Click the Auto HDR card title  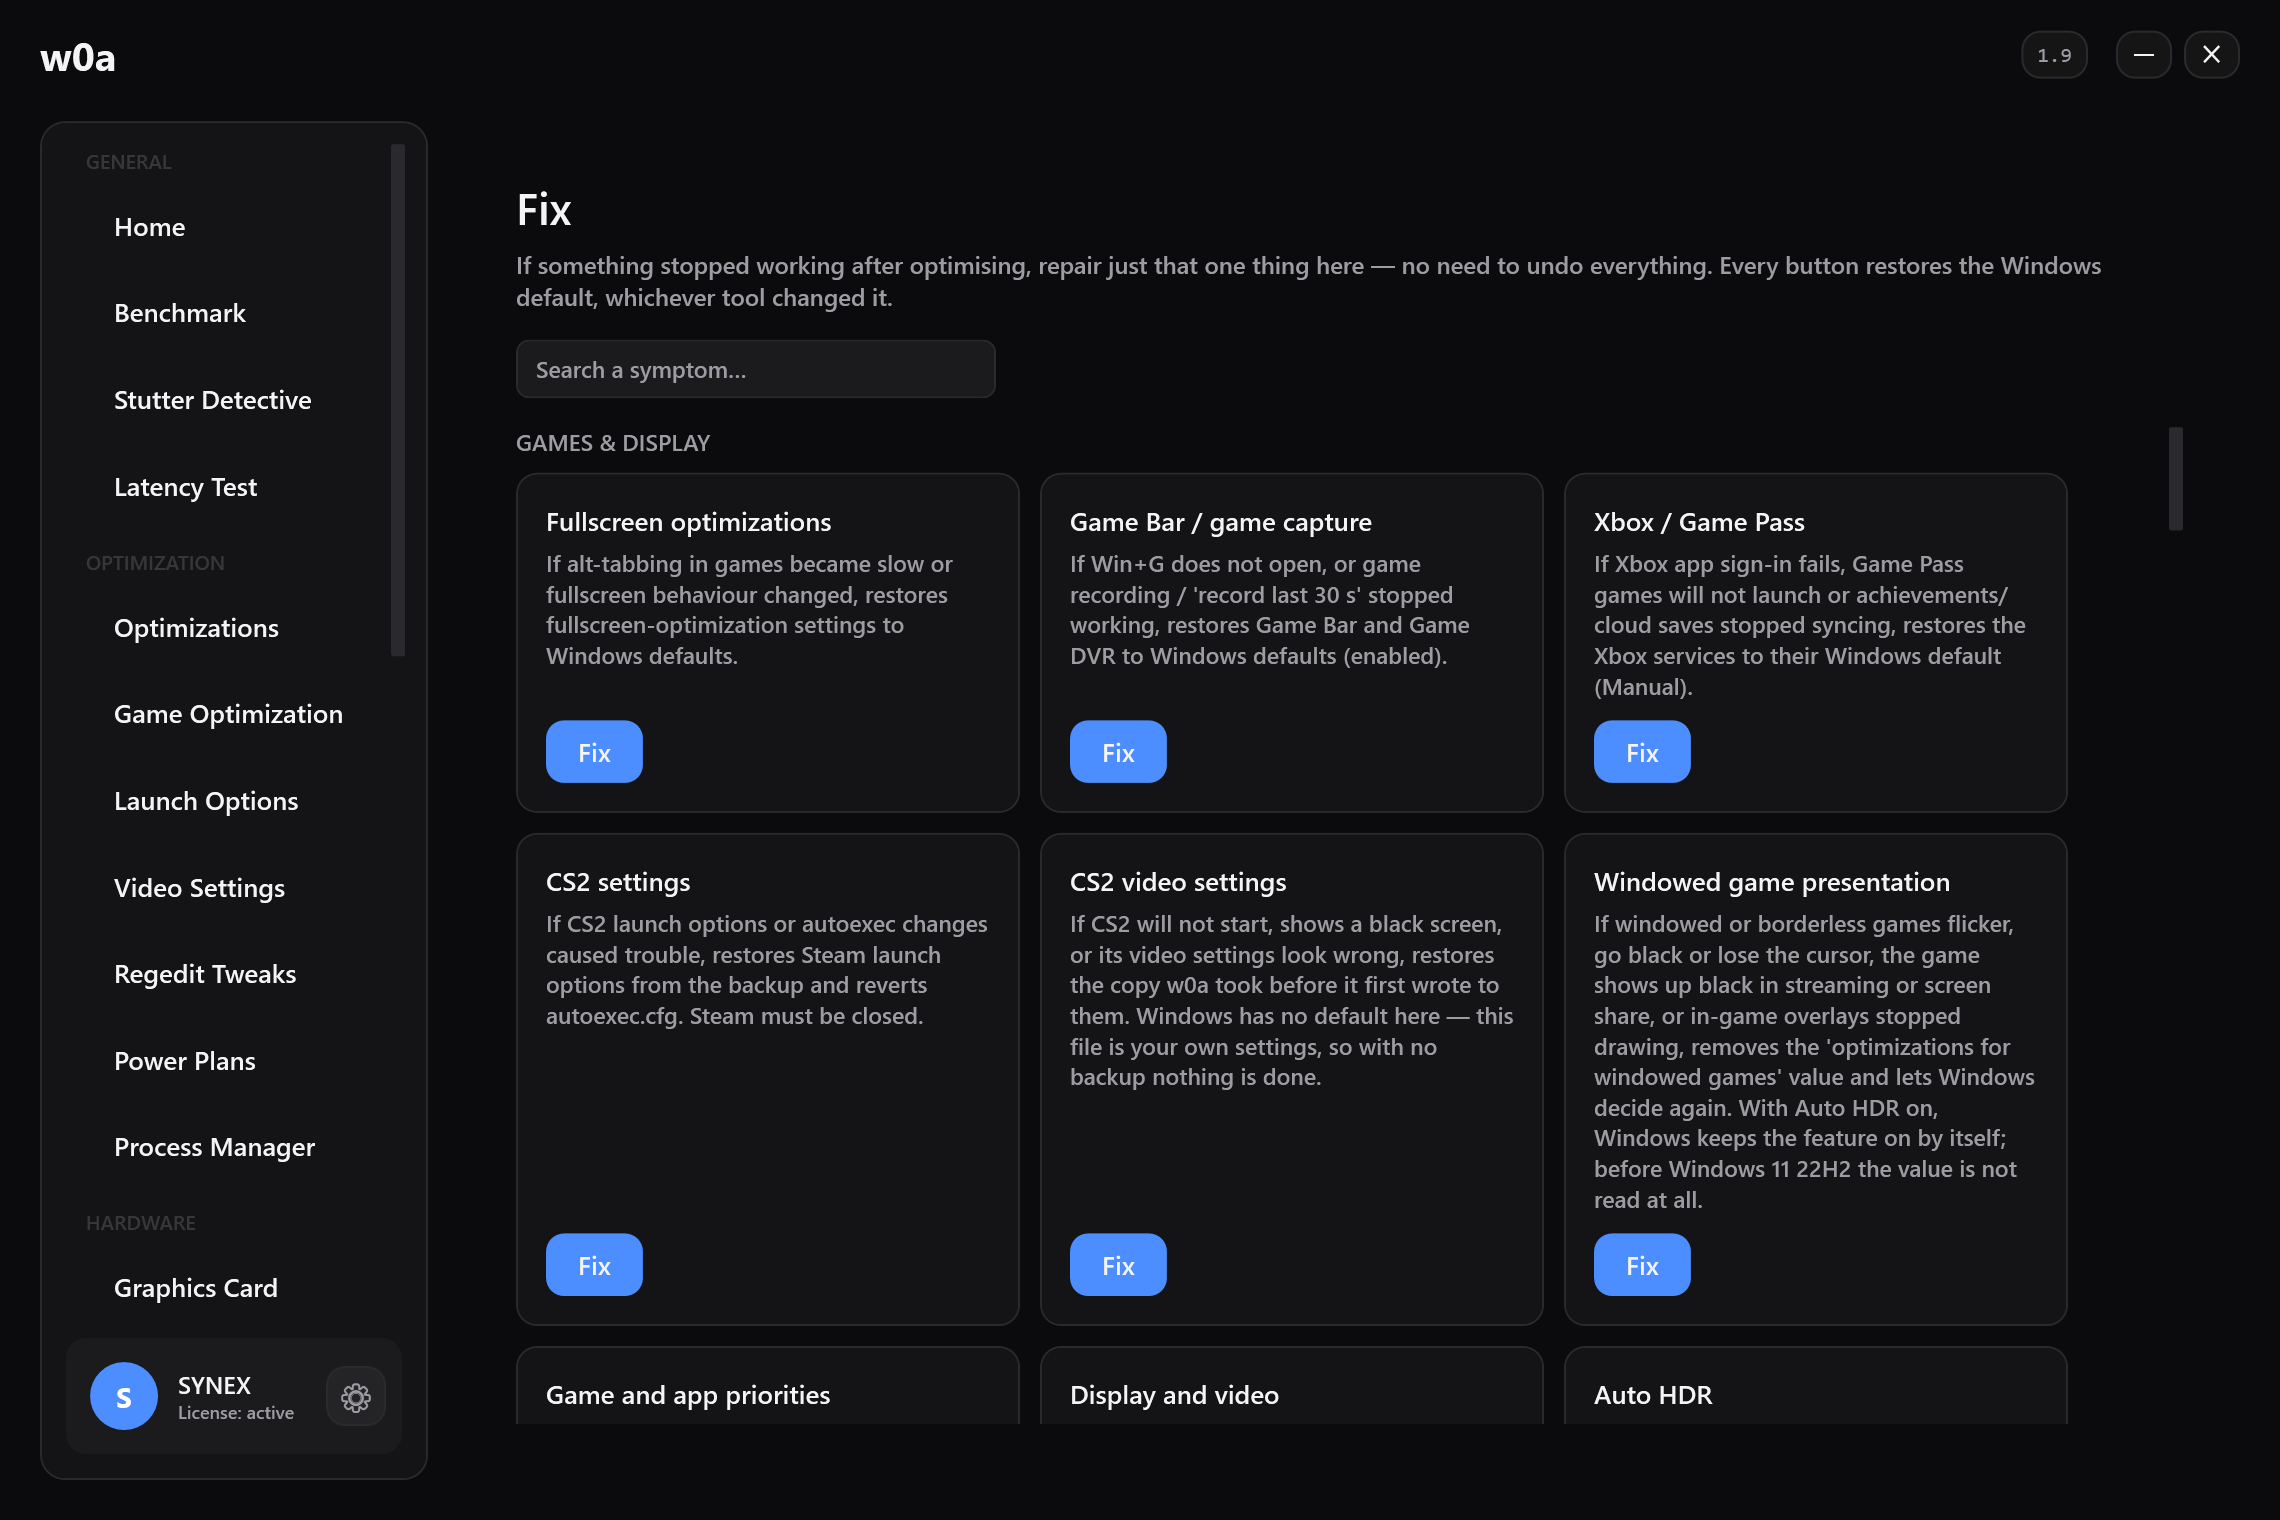pyautogui.click(x=1653, y=1395)
